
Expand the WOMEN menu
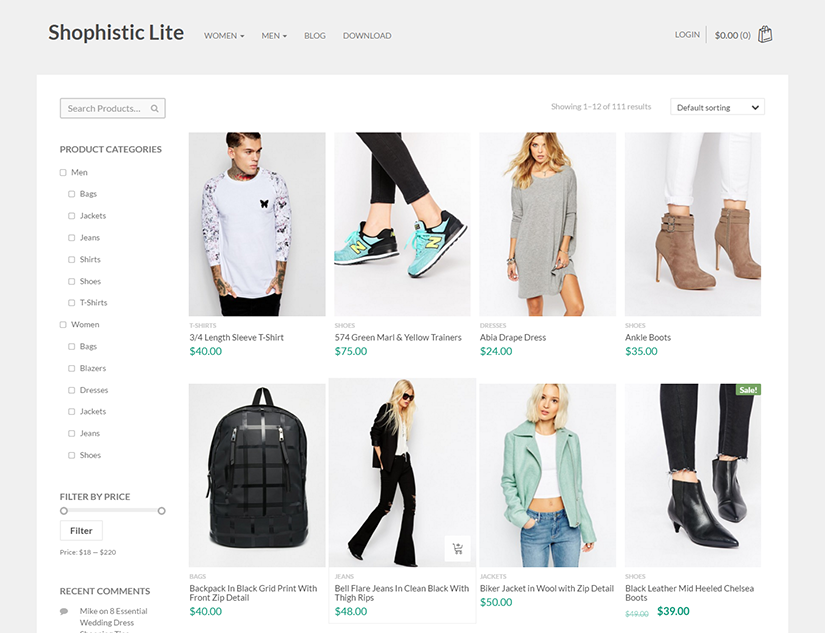click(x=224, y=36)
